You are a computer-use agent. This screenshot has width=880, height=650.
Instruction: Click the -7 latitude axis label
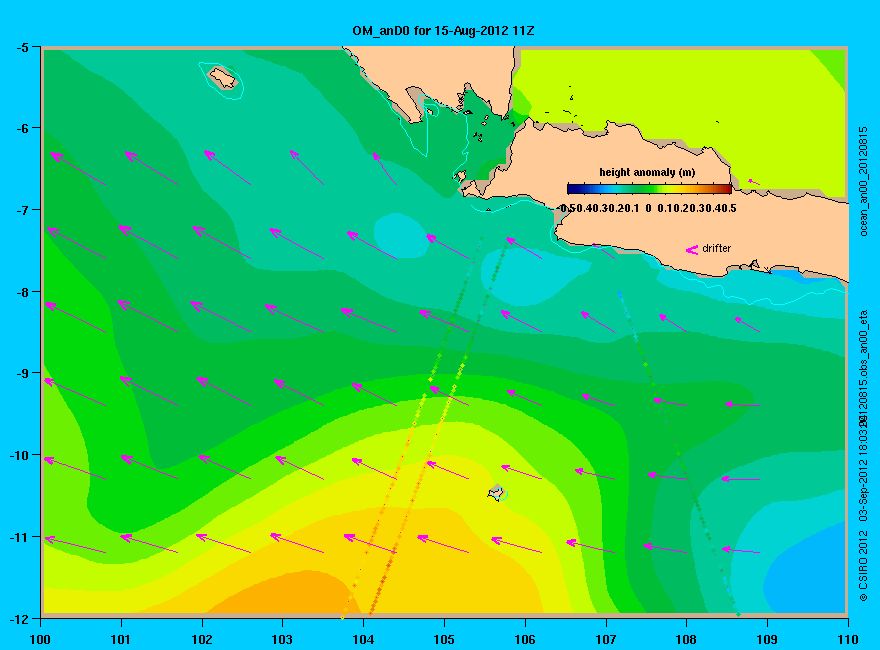pyautogui.click(x=22, y=210)
